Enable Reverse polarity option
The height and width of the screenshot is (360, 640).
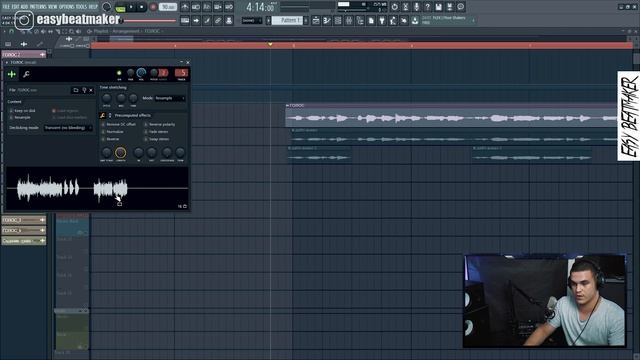(160, 124)
